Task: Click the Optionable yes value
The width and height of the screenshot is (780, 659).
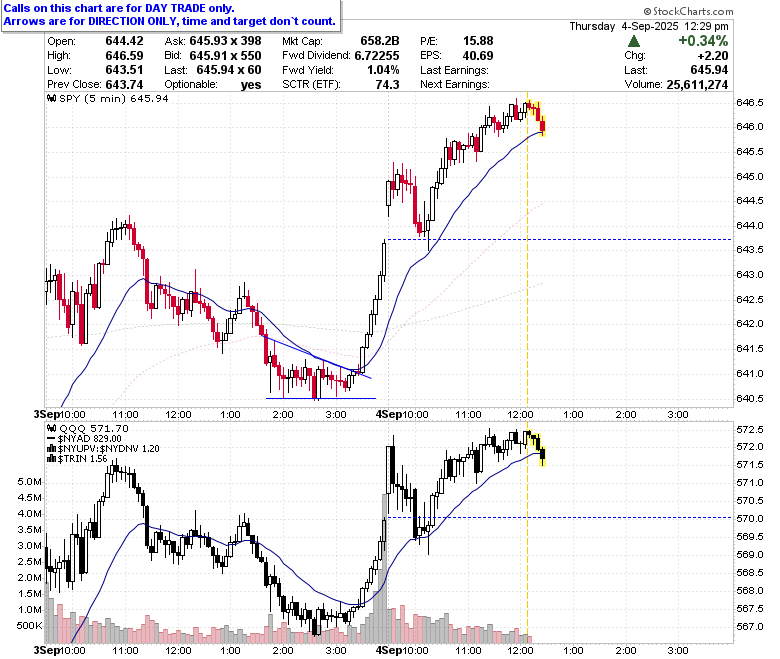Action: (251, 85)
